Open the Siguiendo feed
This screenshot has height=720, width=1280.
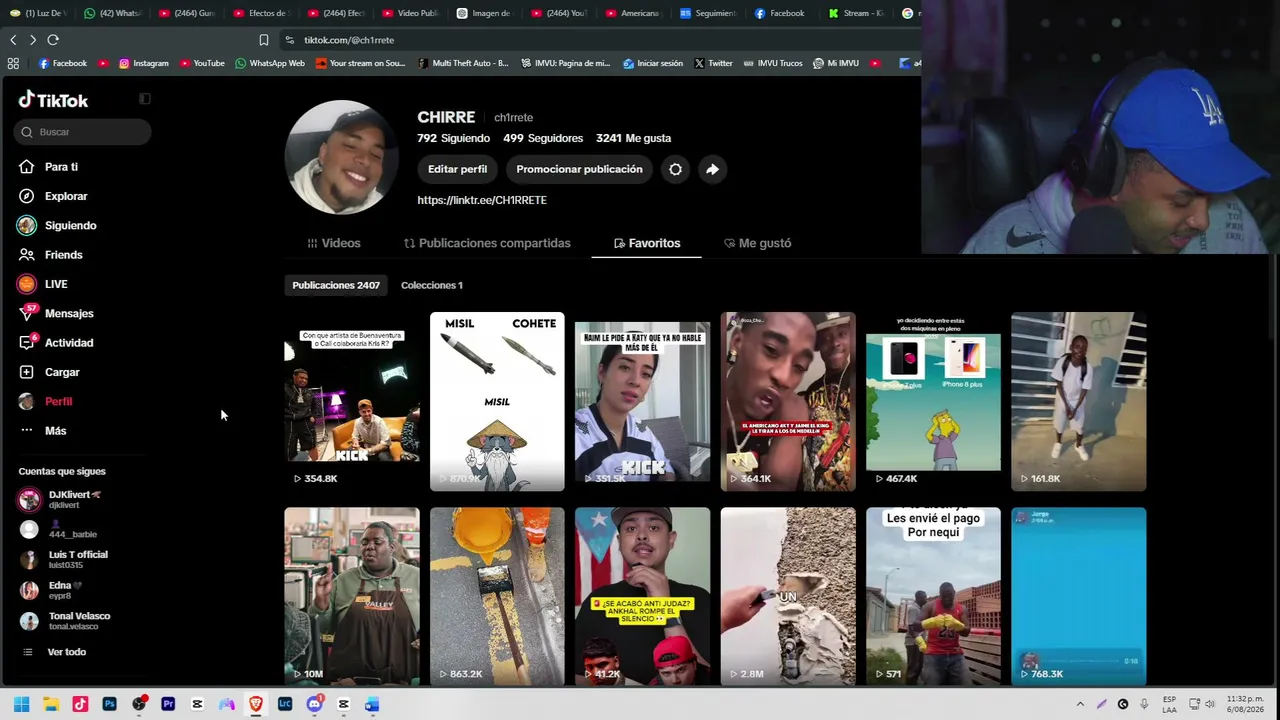57,226
